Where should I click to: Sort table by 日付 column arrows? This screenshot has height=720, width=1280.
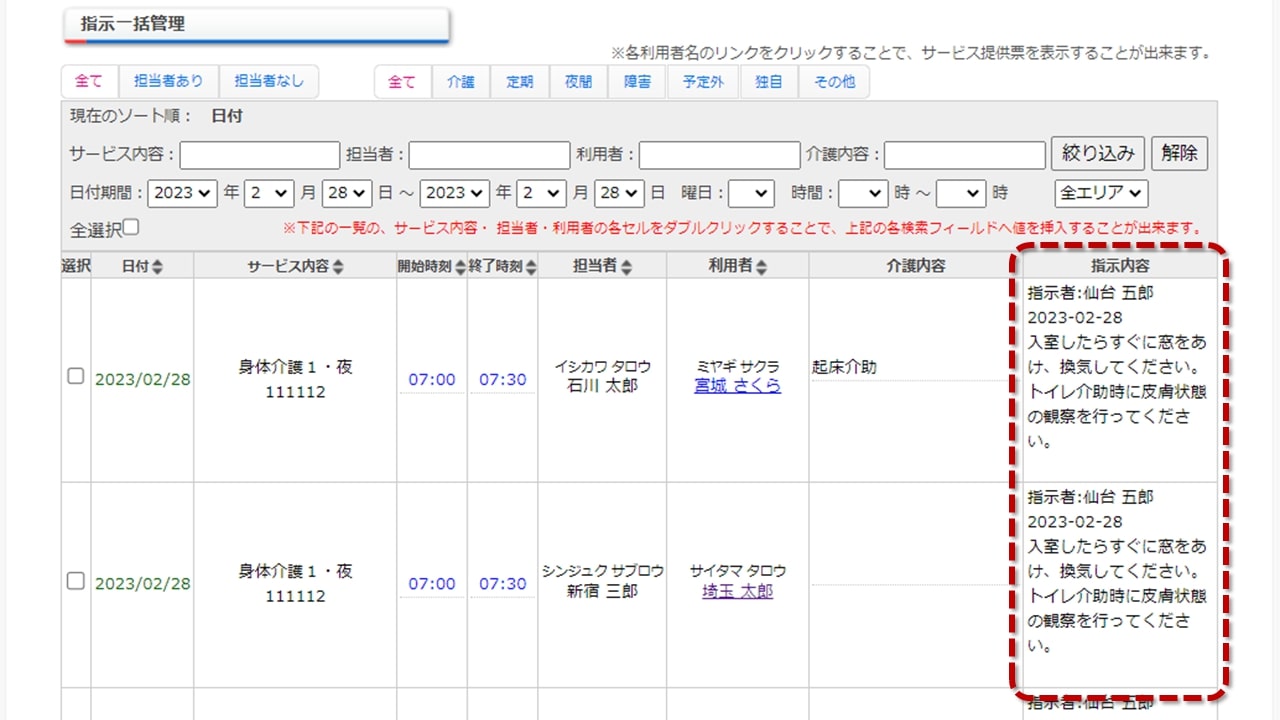tap(158, 267)
